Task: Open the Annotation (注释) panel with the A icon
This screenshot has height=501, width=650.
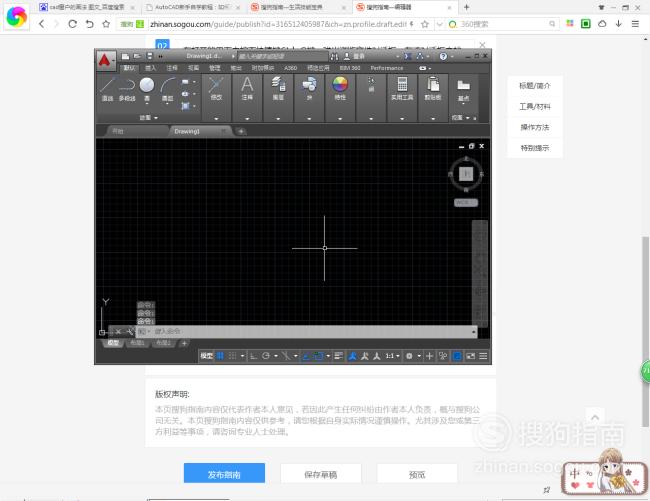Action: point(247,89)
